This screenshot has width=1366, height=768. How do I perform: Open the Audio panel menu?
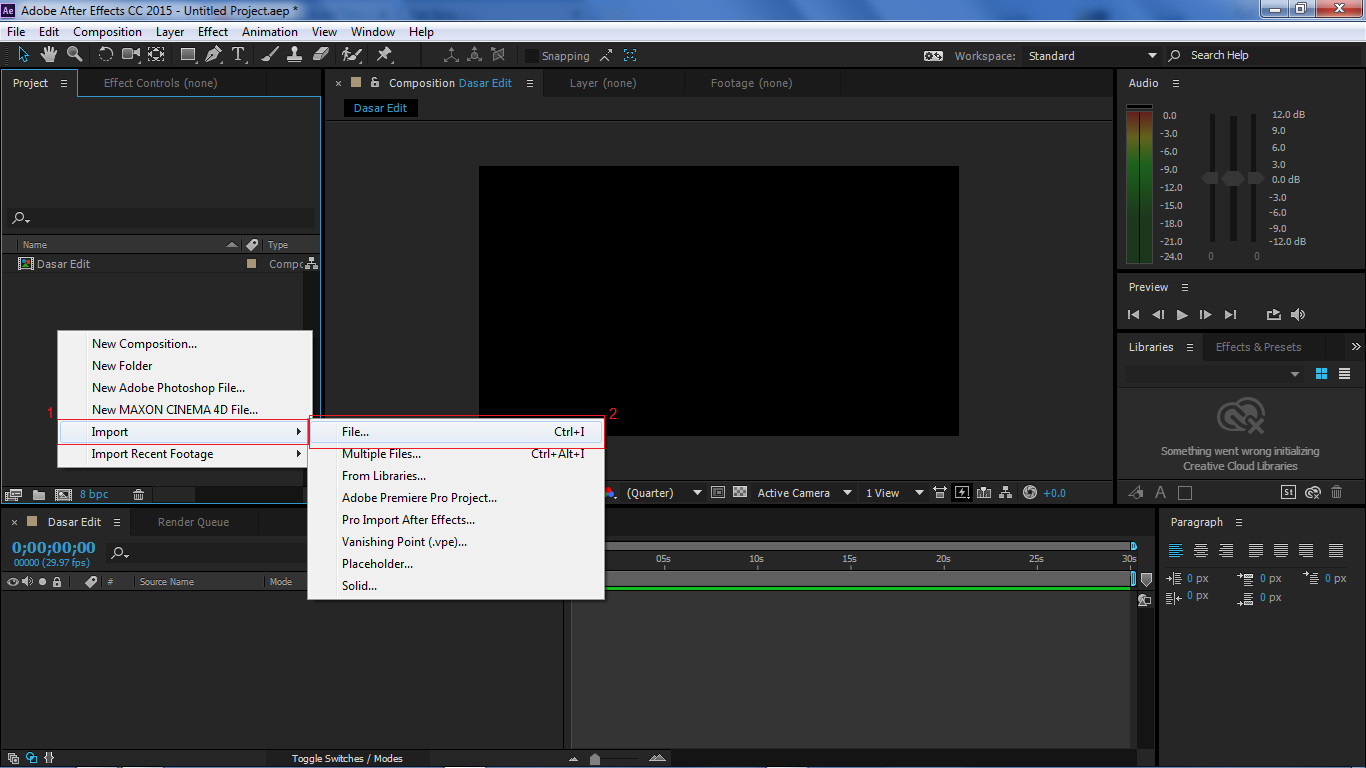tap(1175, 83)
